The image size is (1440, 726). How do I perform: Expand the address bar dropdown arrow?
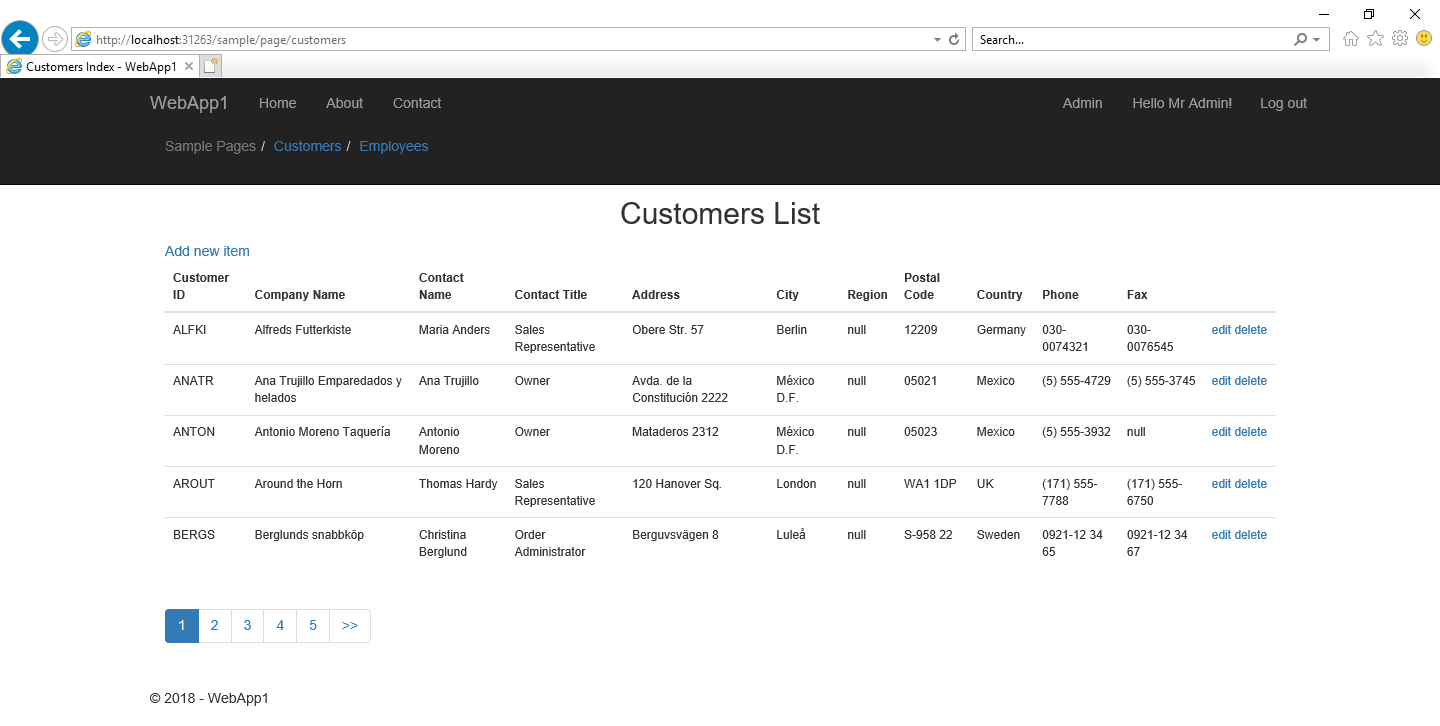(x=937, y=40)
